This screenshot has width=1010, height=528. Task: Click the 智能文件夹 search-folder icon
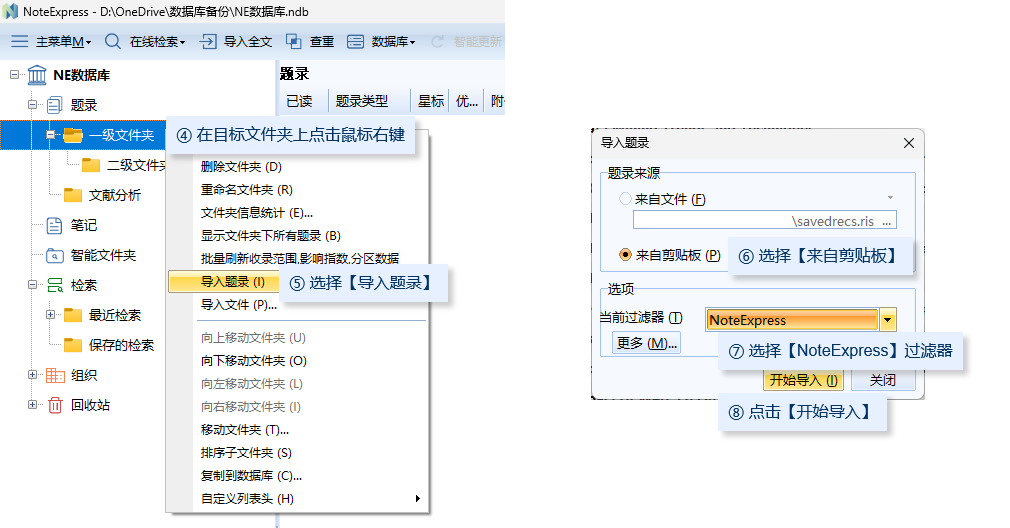pyautogui.click(x=55, y=255)
